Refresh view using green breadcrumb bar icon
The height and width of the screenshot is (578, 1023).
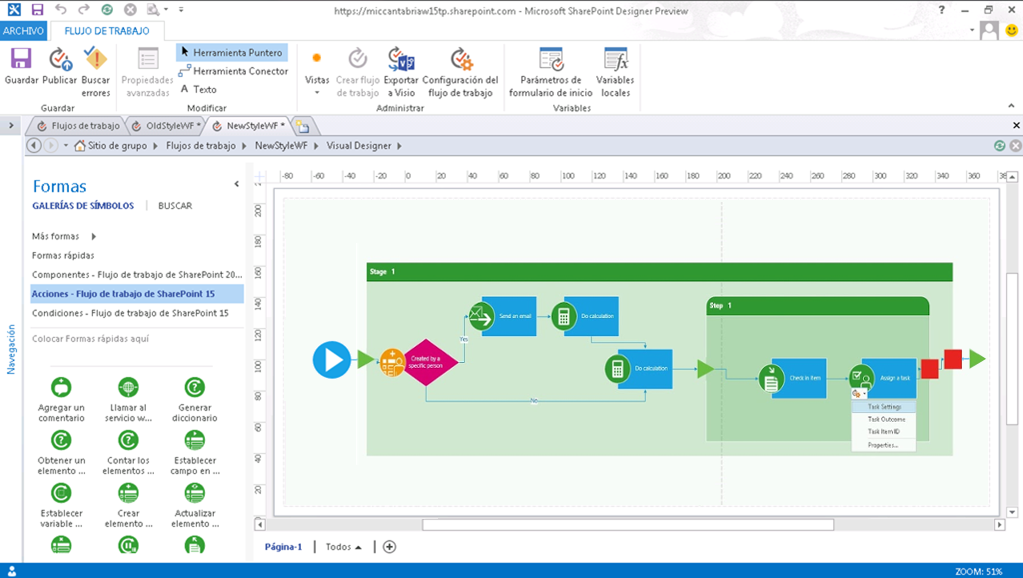[x=1000, y=145]
